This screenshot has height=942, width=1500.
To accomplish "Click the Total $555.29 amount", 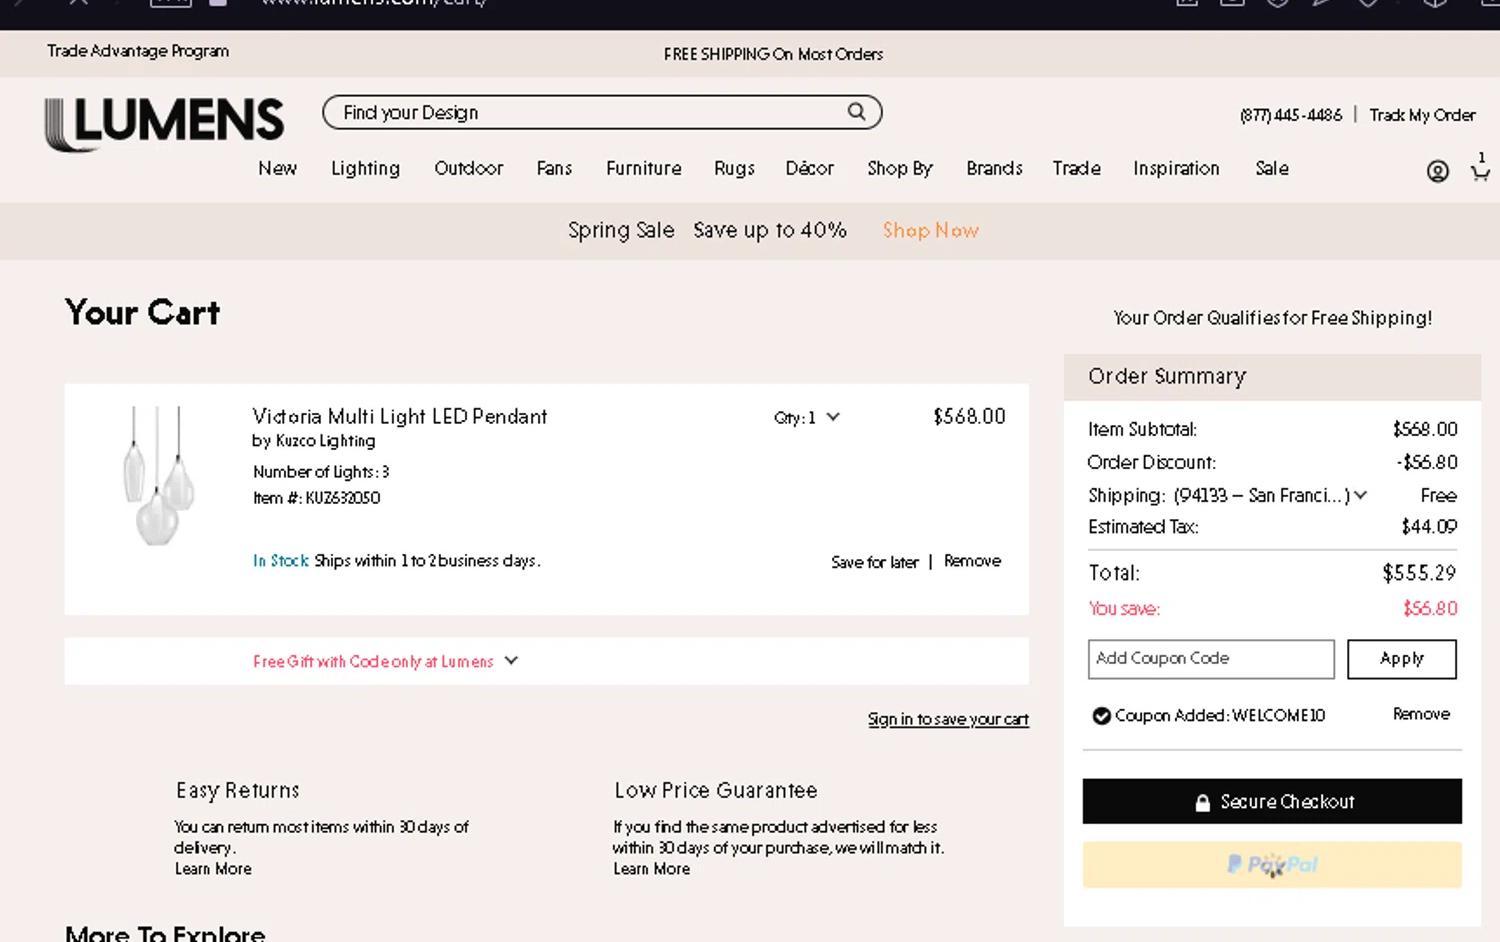I will pyautogui.click(x=1419, y=573).
